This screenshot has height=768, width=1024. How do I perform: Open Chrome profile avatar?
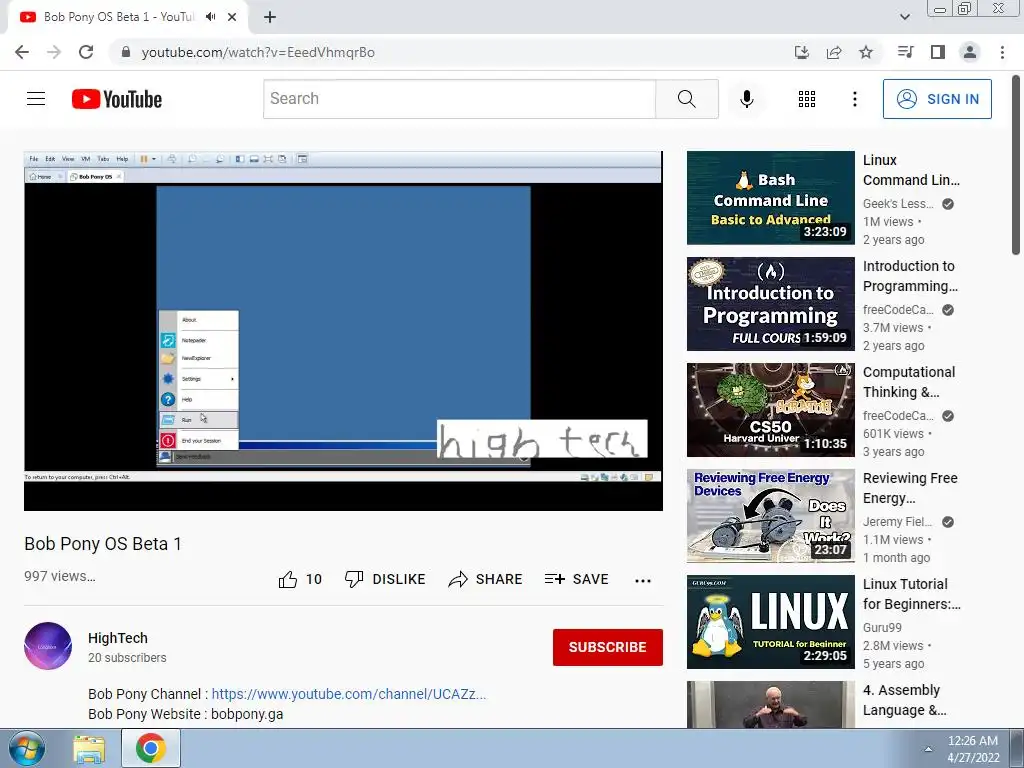970,52
